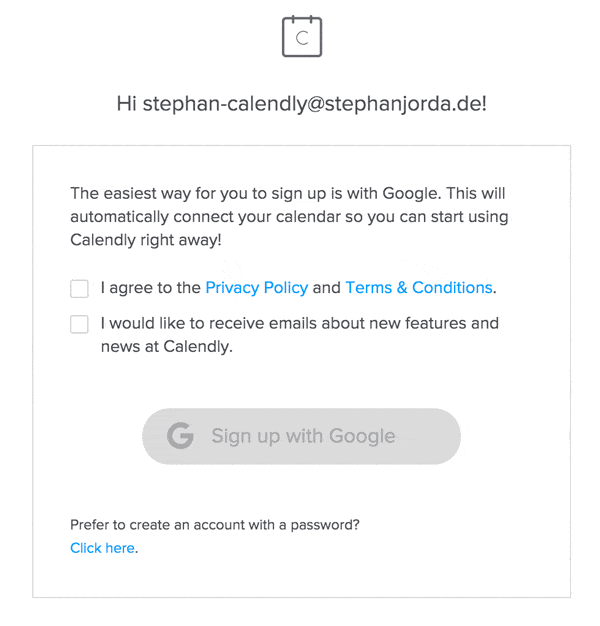
Task: Click the letter C inside the logo
Action: [x=302, y=38]
